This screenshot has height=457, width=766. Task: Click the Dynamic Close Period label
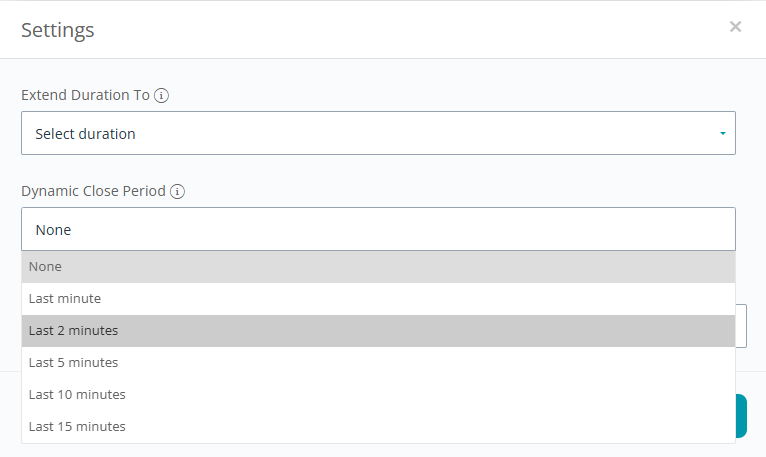[93, 191]
